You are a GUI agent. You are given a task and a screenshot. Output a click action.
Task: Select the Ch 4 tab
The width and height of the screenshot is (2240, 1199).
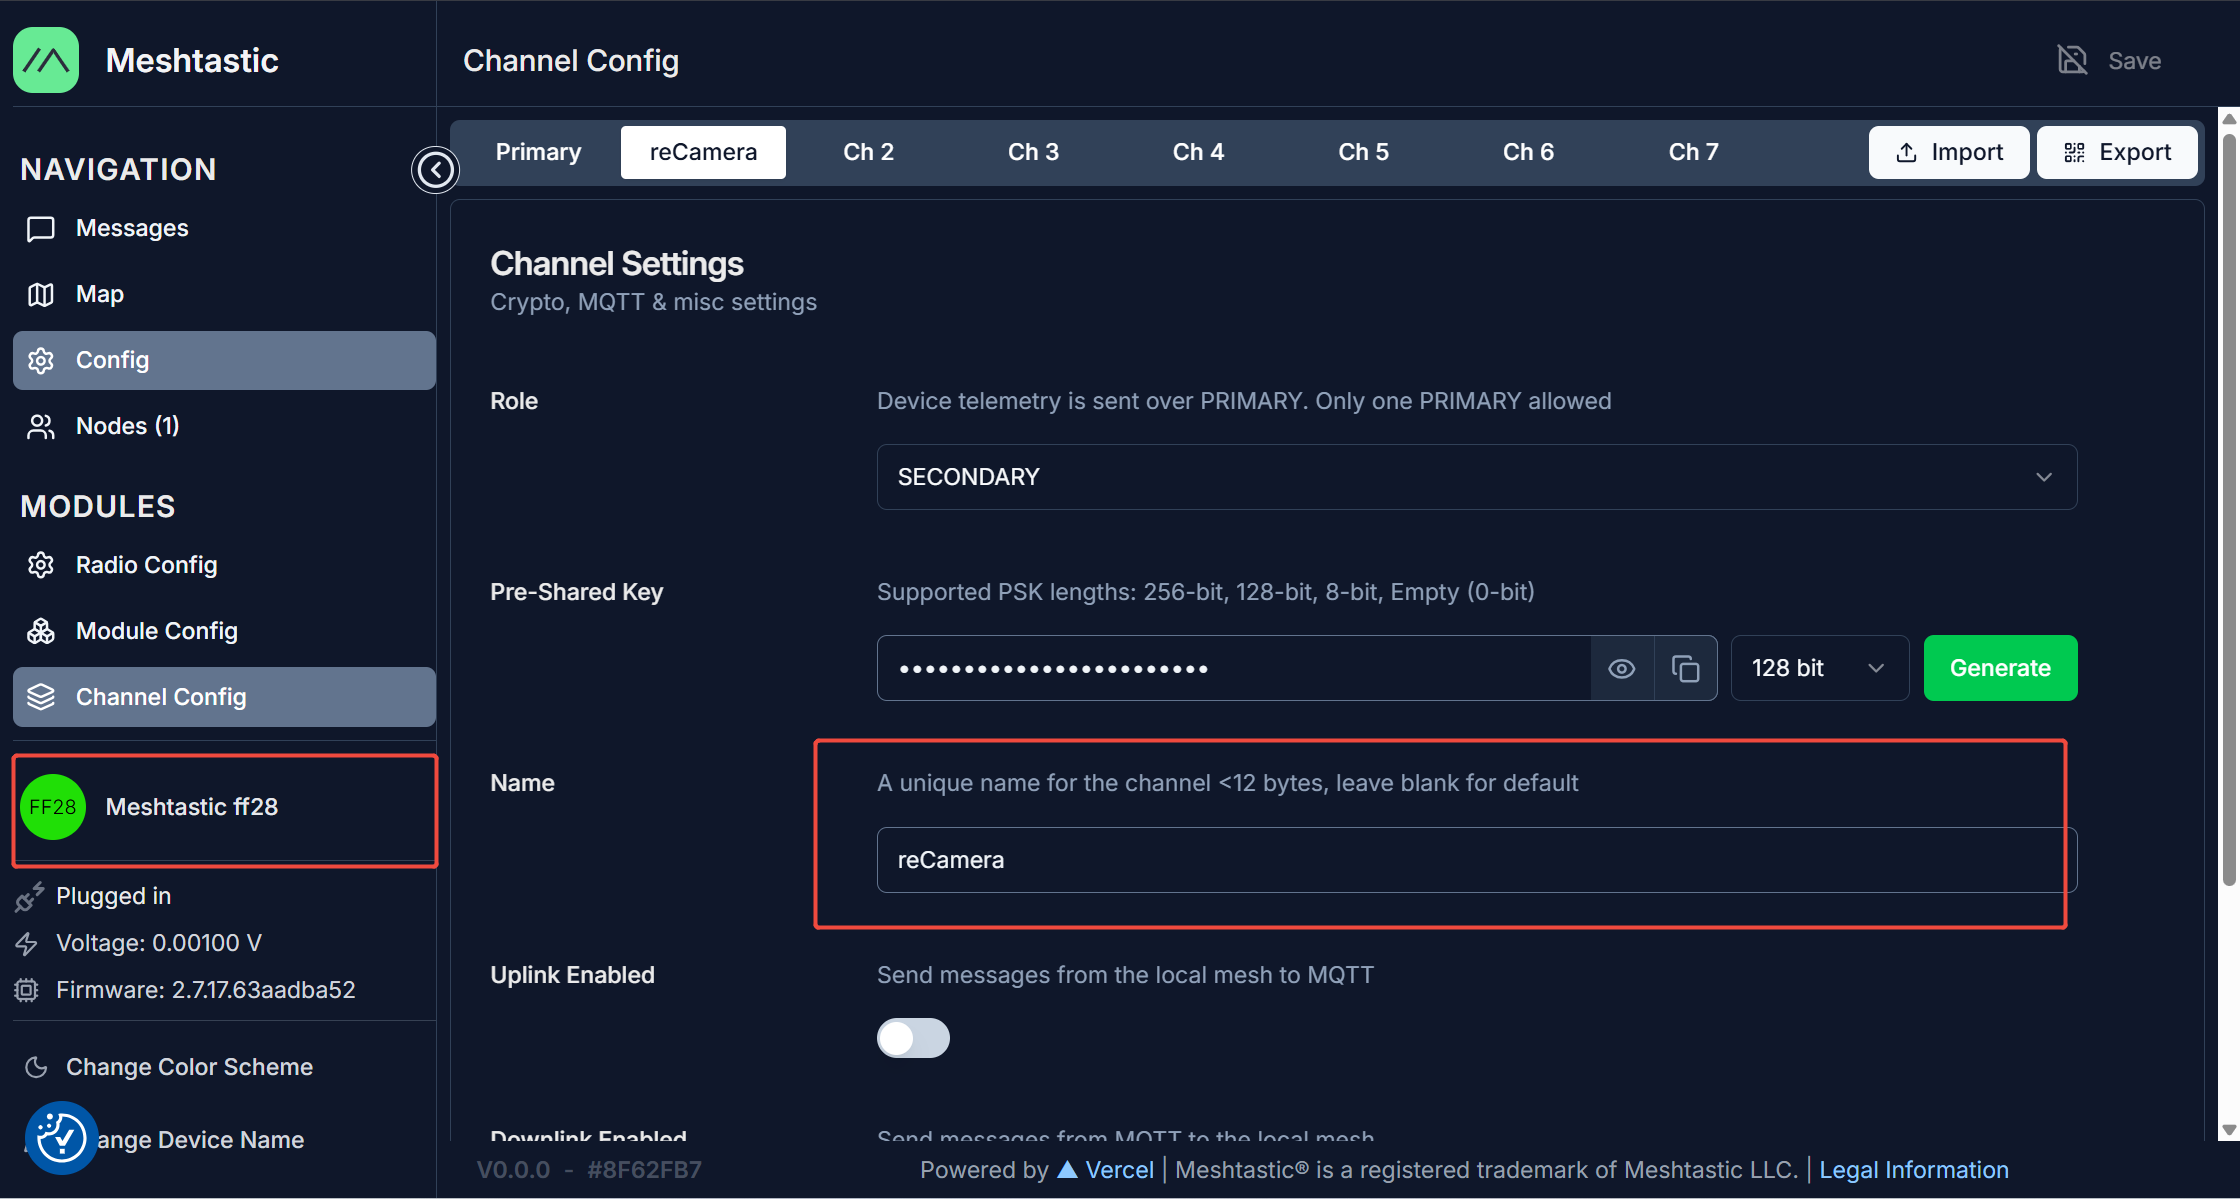click(x=1198, y=152)
